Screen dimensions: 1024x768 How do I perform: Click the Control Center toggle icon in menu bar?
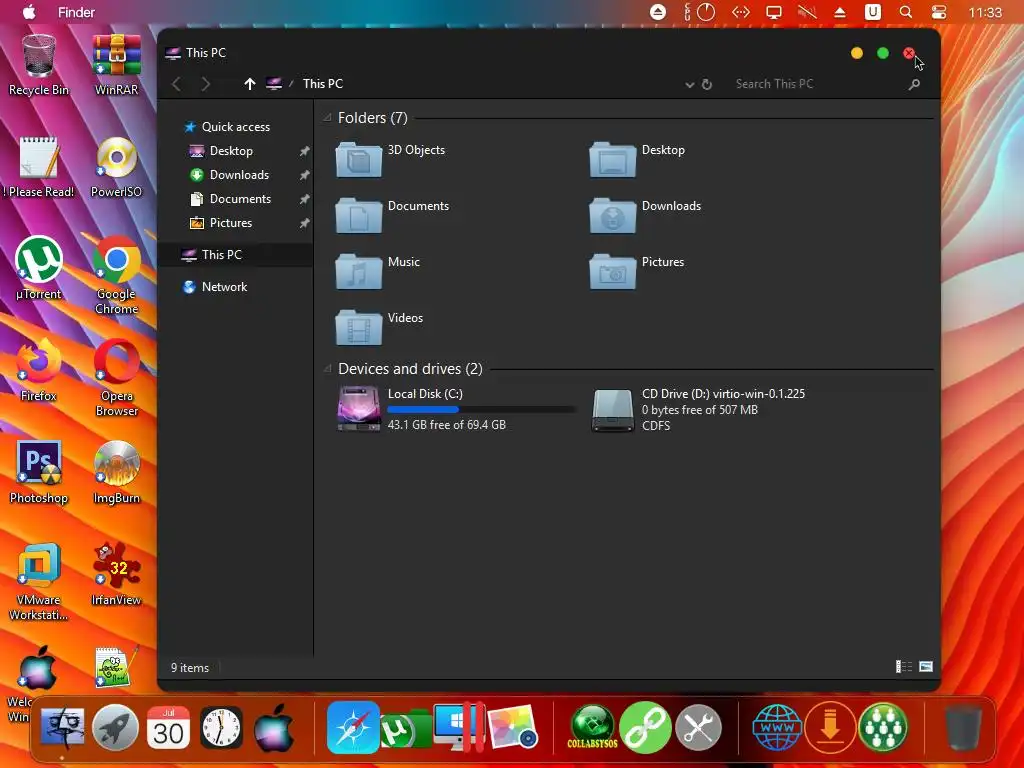click(938, 12)
